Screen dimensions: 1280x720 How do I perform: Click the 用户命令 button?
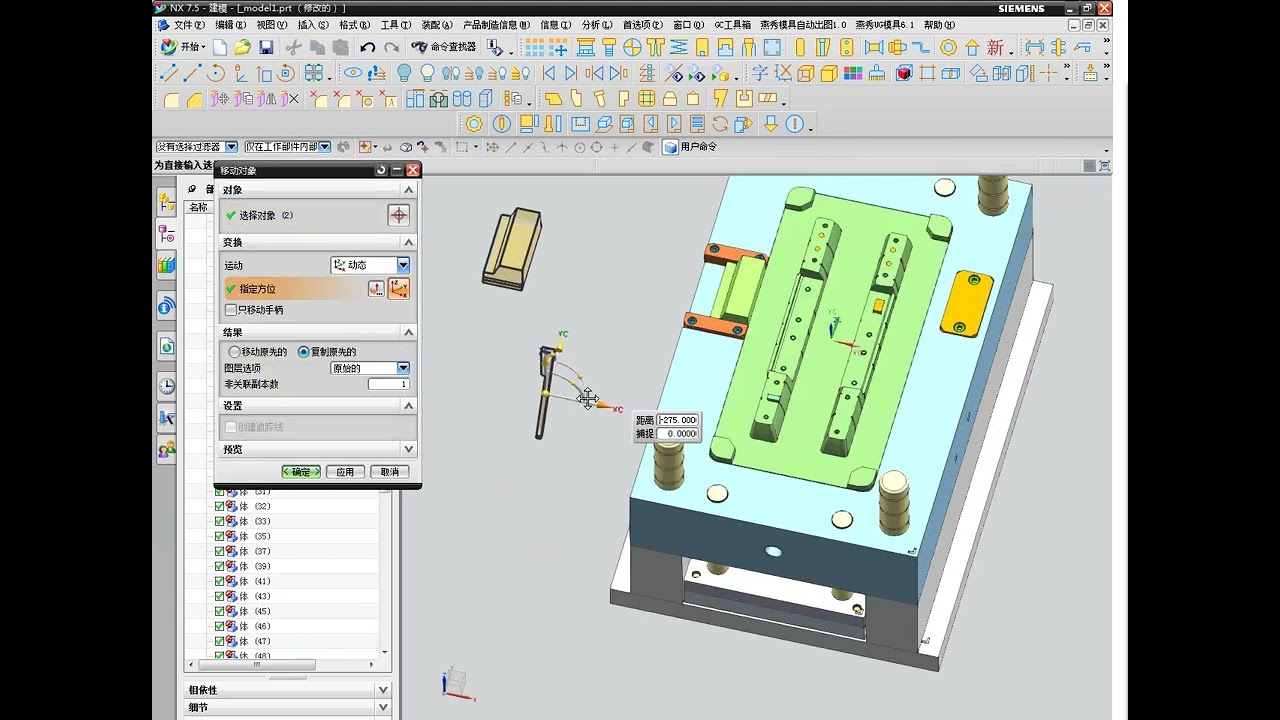[x=689, y=147]
